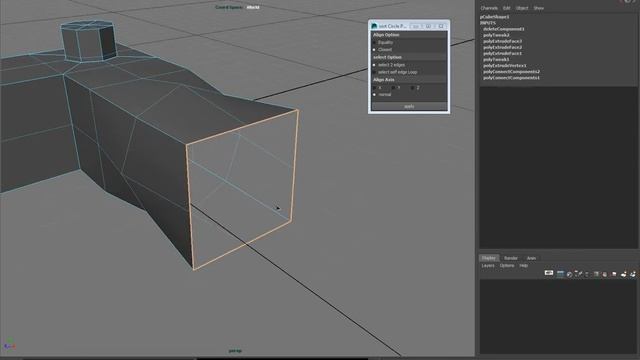Viewport: 640px width, 360px height.
Task: Select the Equally align option
Action: [x=374, y=42]
